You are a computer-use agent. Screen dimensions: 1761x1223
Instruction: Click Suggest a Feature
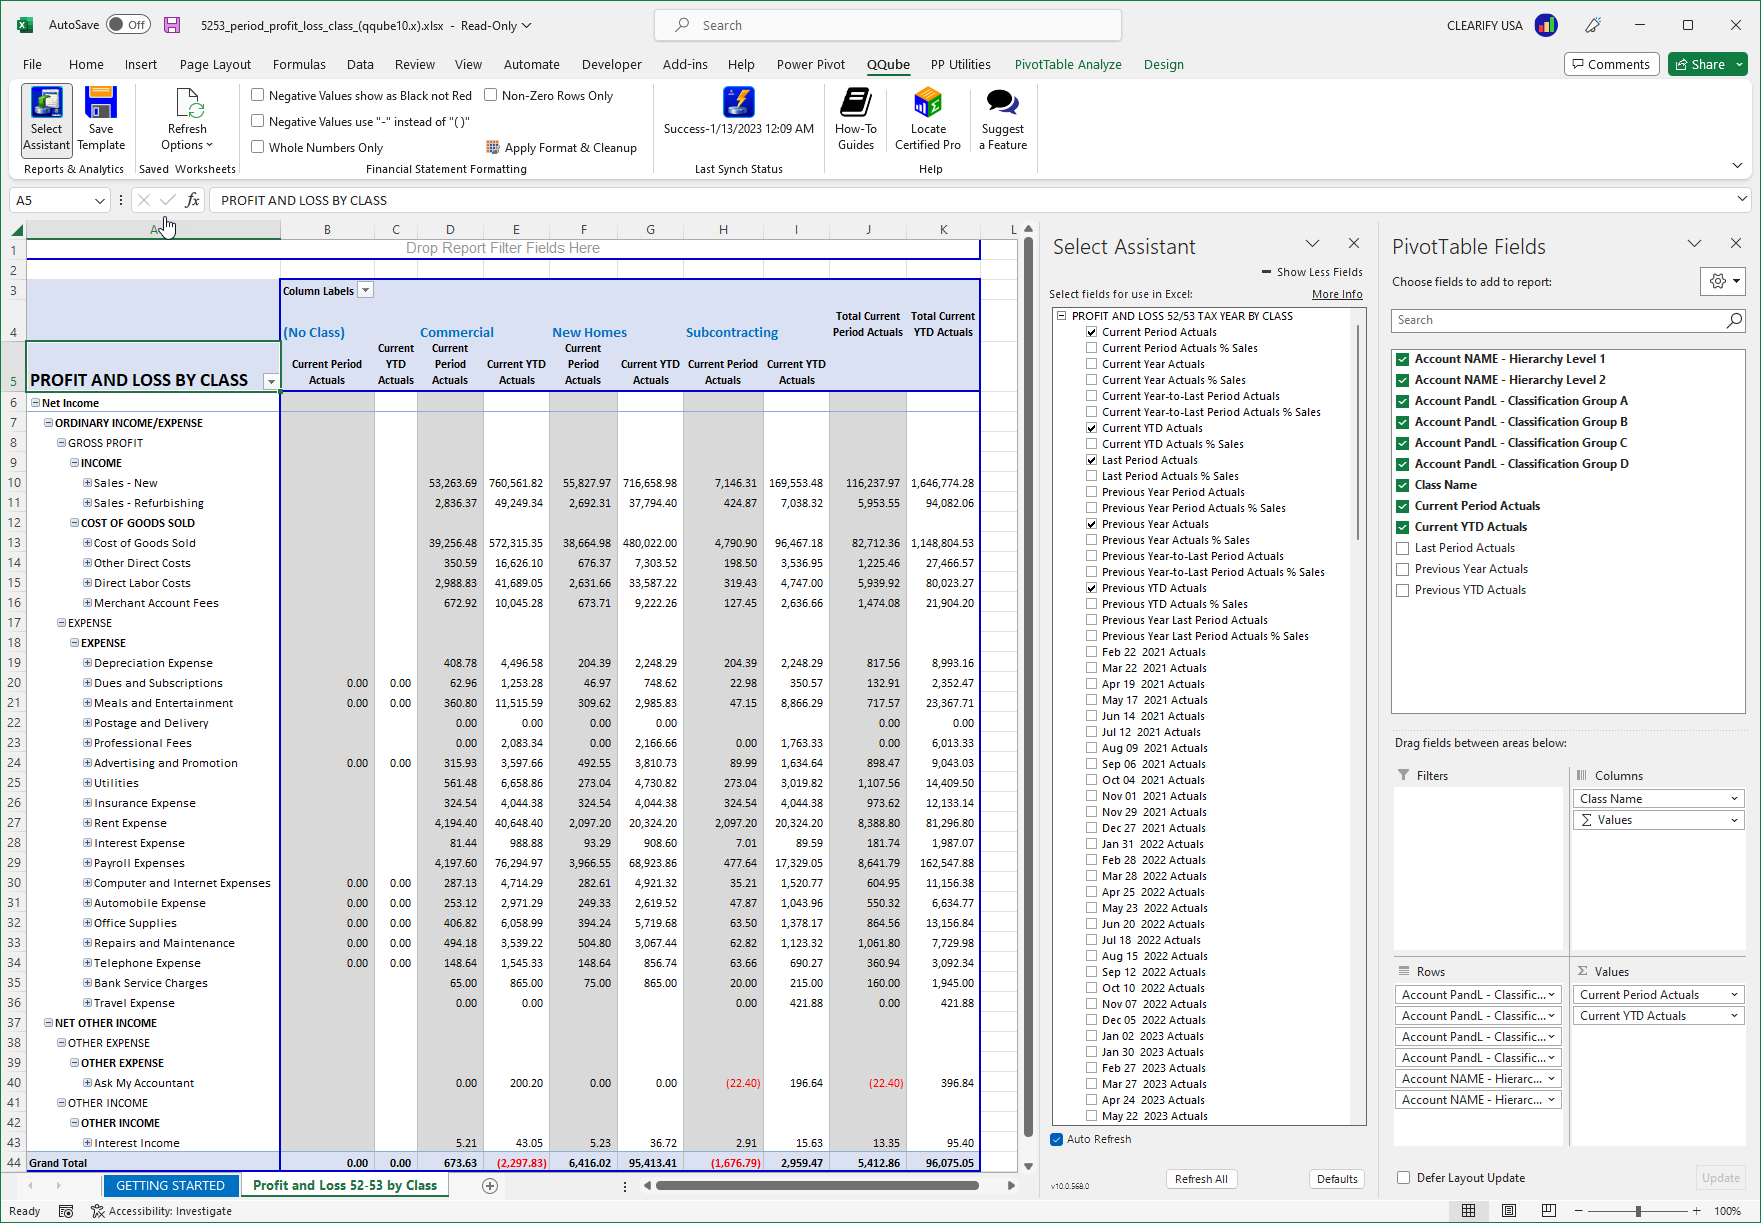pyautogui.click(x=1001, y=118)
